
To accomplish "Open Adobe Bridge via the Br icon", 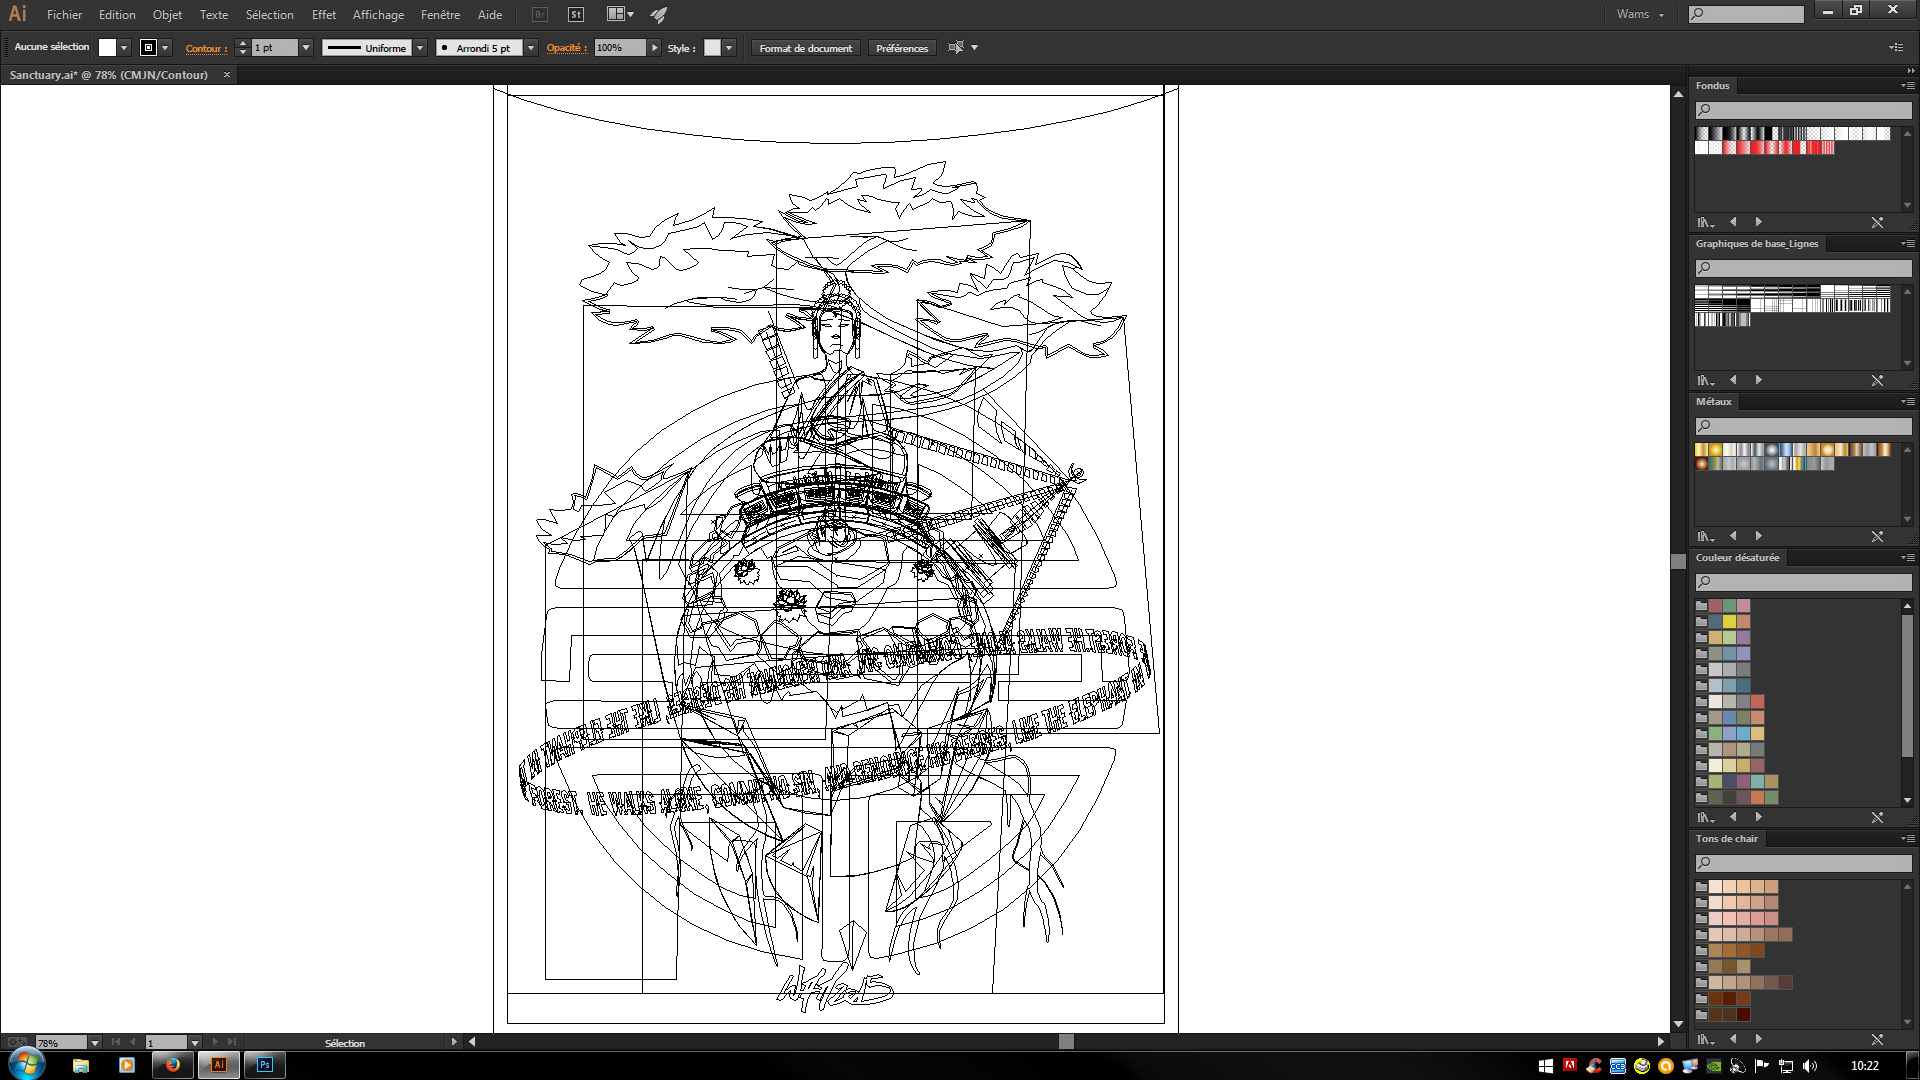I will (x=540, y=15).
